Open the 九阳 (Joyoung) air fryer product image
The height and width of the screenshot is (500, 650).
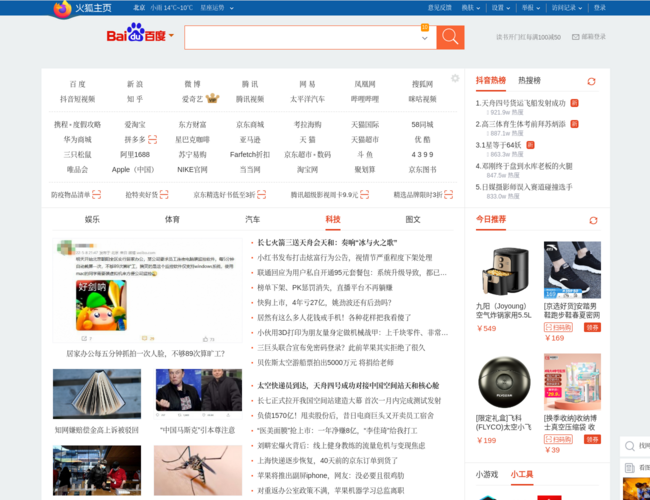[x=504, y=270]
